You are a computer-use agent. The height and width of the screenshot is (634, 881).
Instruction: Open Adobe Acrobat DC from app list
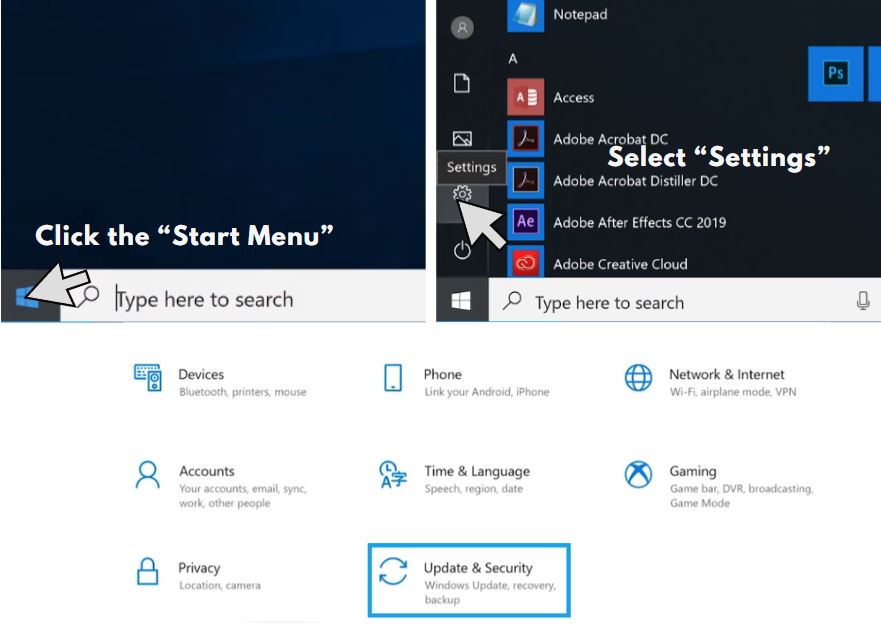pos(588,139)
